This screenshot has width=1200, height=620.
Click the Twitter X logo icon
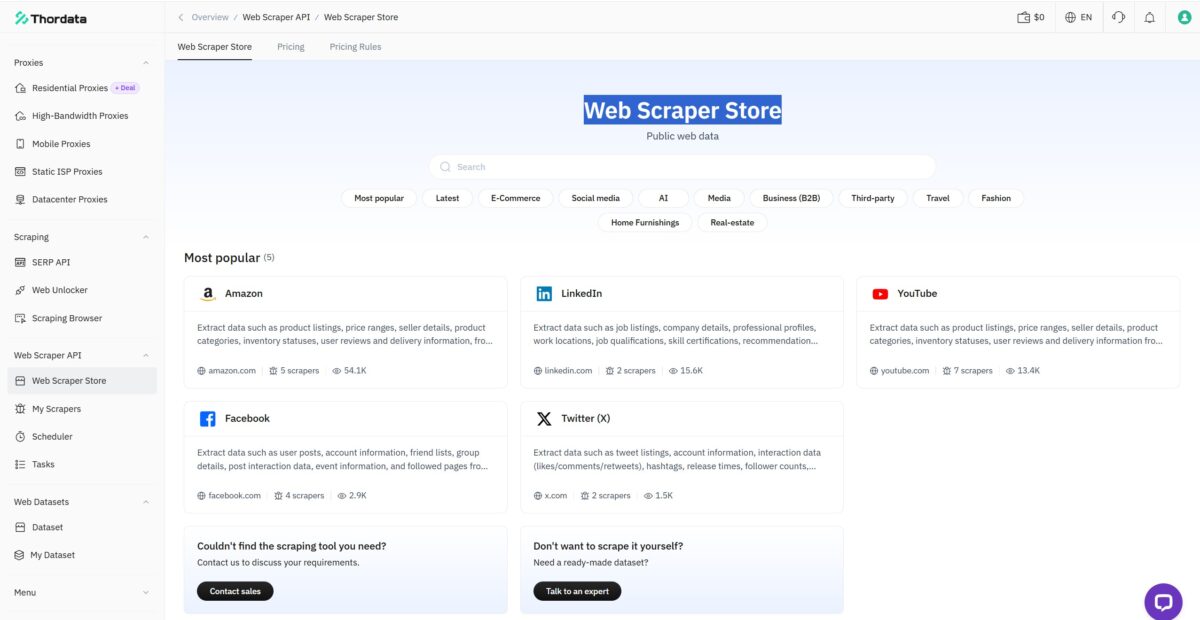tap(544, 419)
